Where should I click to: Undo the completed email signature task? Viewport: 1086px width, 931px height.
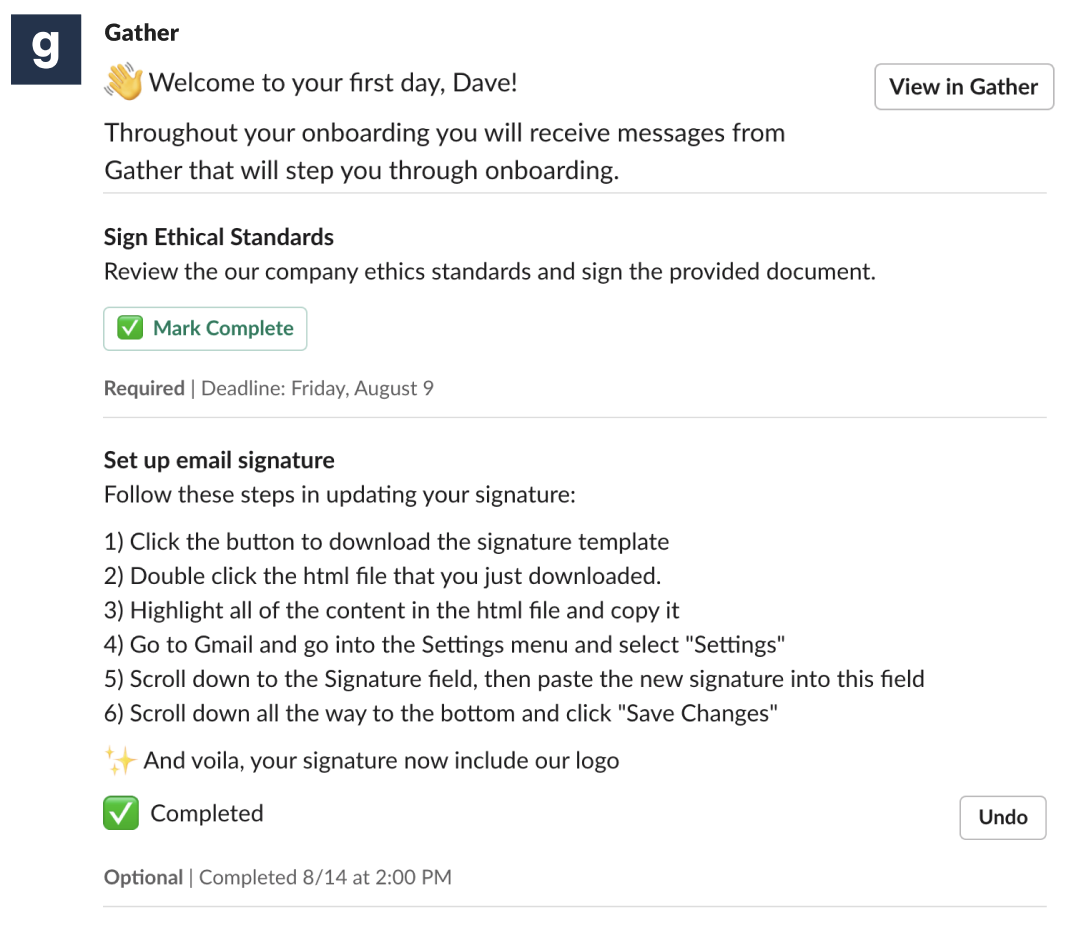1002,817
